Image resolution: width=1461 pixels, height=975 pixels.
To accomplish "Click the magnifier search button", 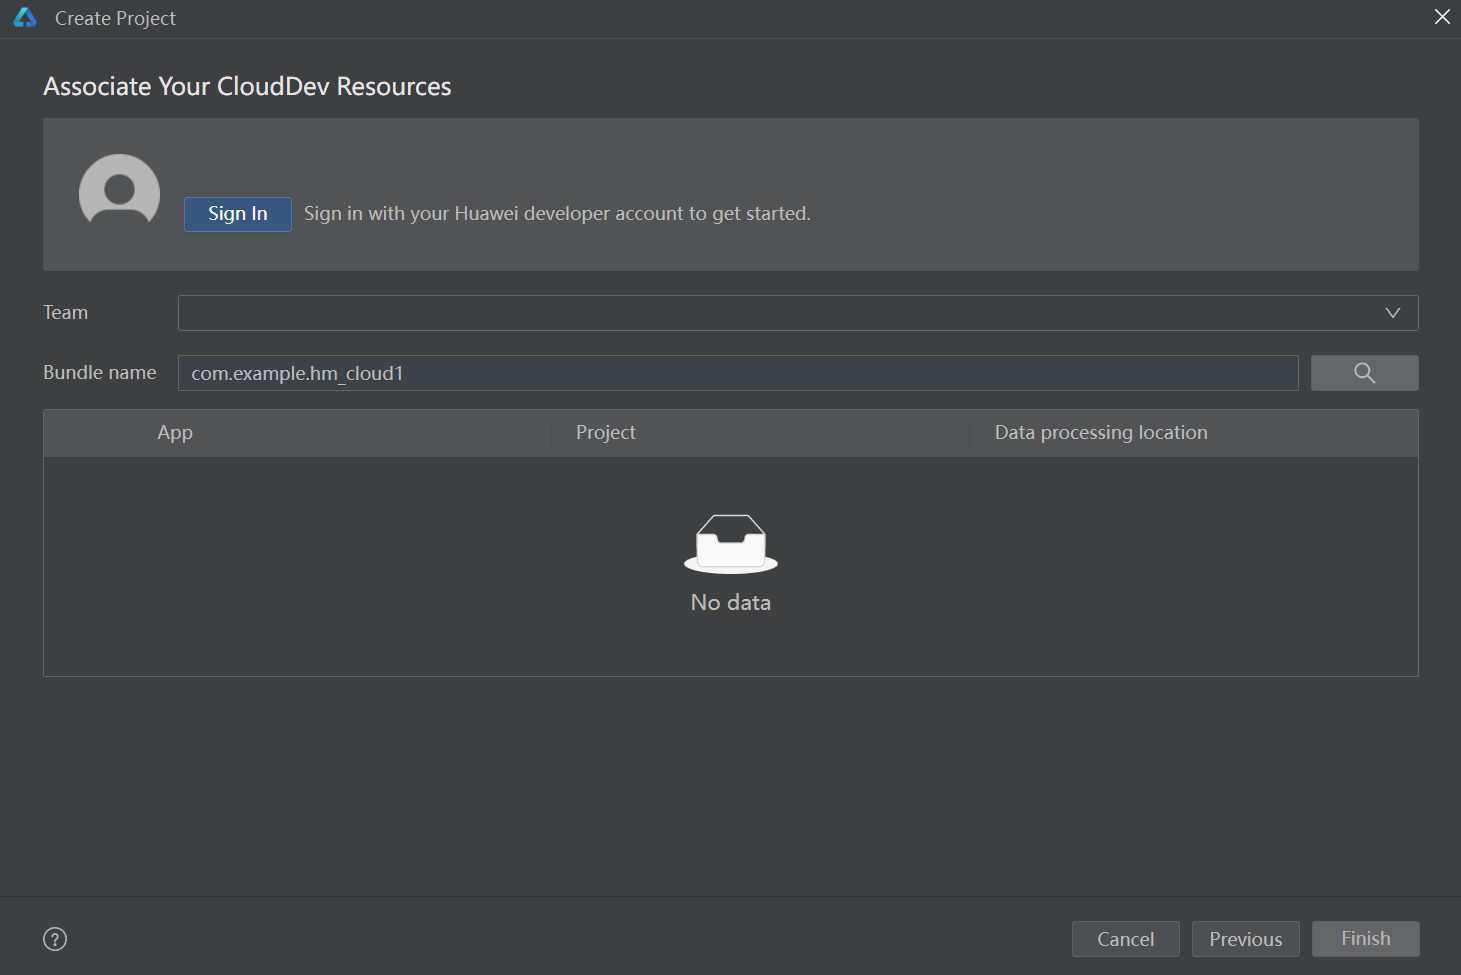I will tap(1364, 373).
